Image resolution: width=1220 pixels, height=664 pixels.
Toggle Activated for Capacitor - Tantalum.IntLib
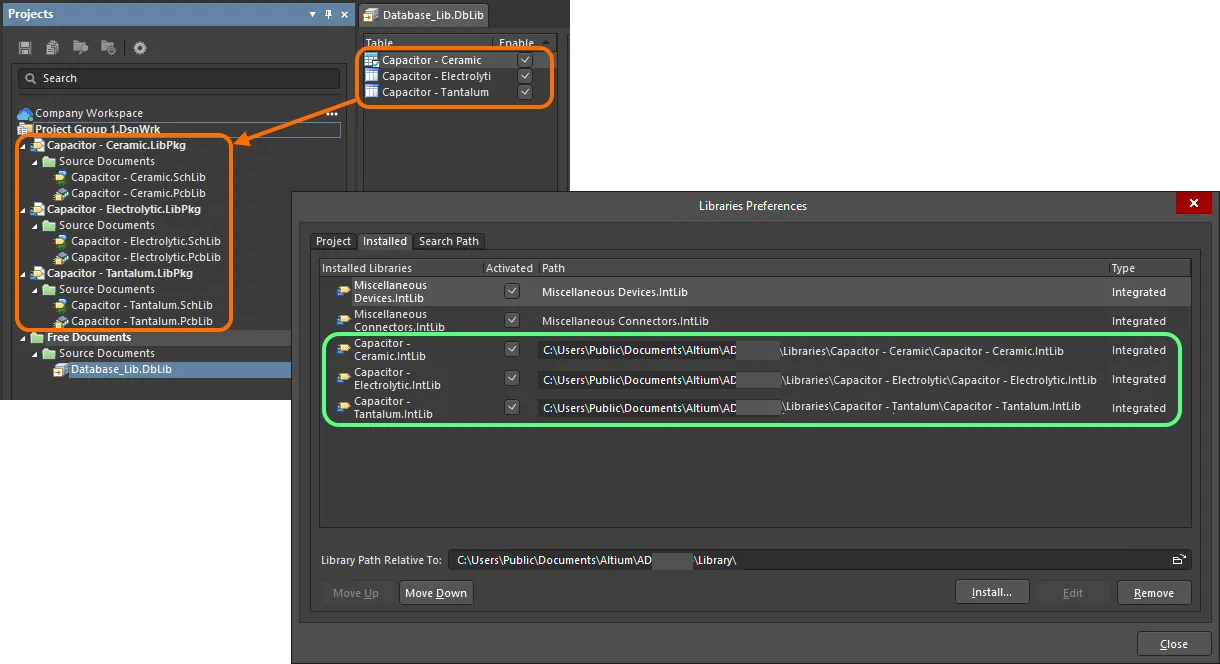[511, 407]
